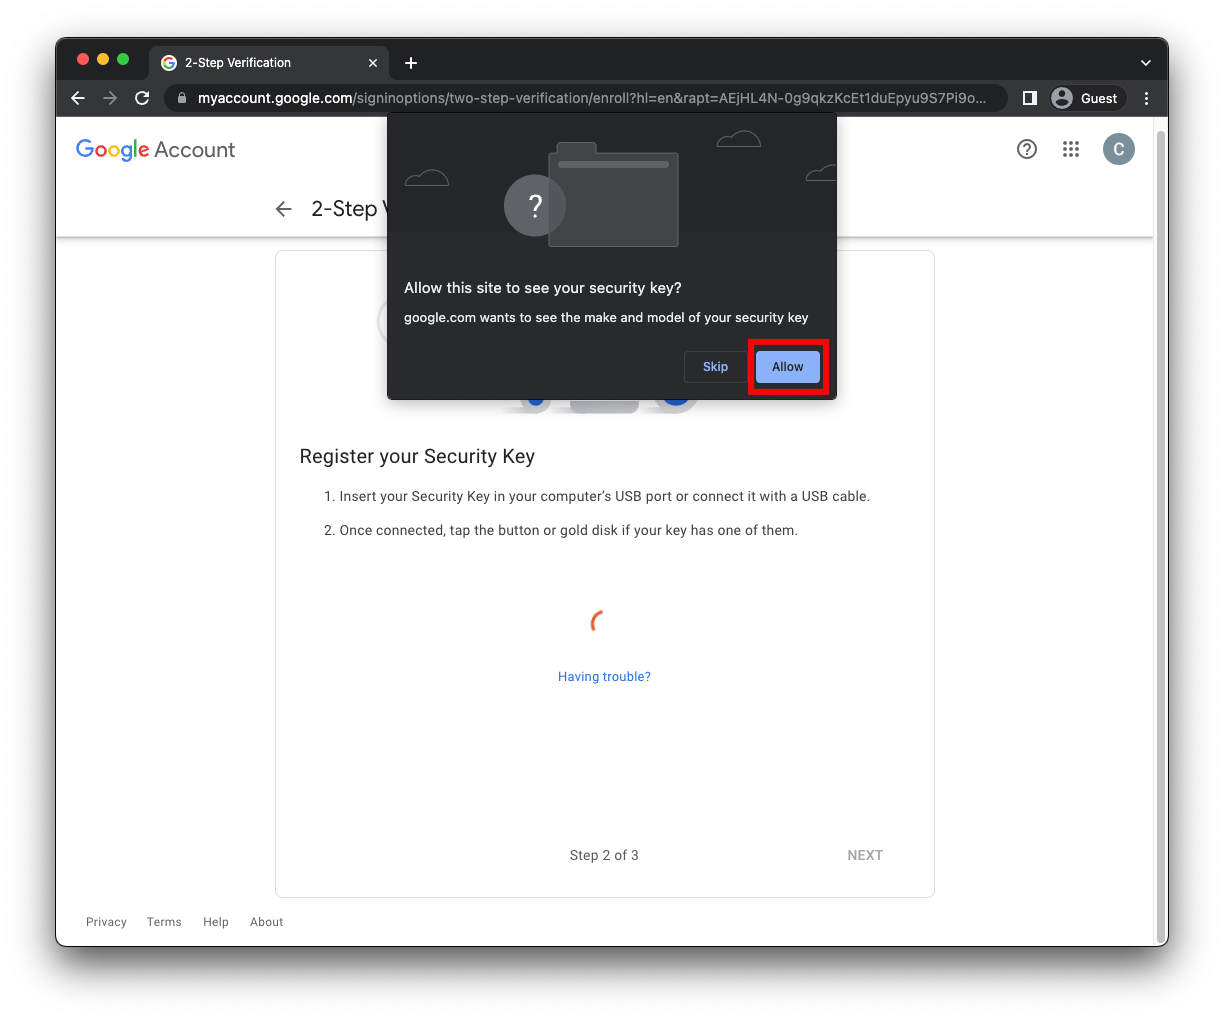Go back with the browser back arrow
Screen dimensions: 1224x1020
pos(78,98)
